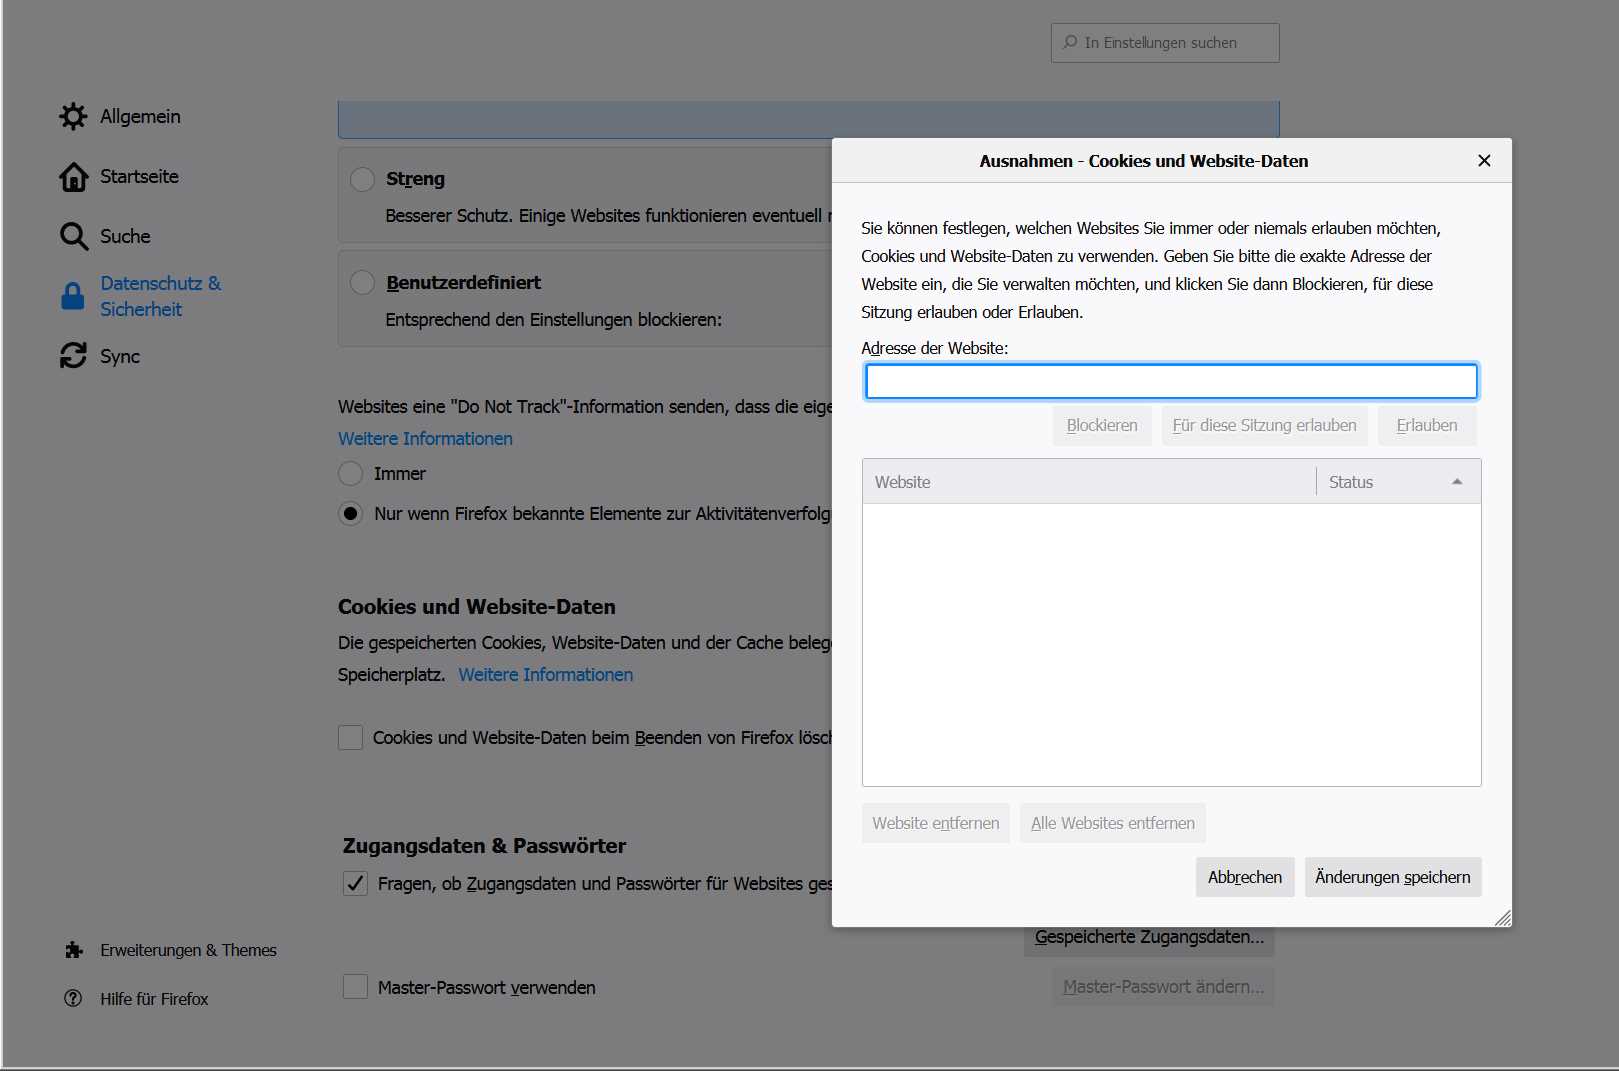Go to Suche category
1619x1071 pixels.
click(125, 236)
